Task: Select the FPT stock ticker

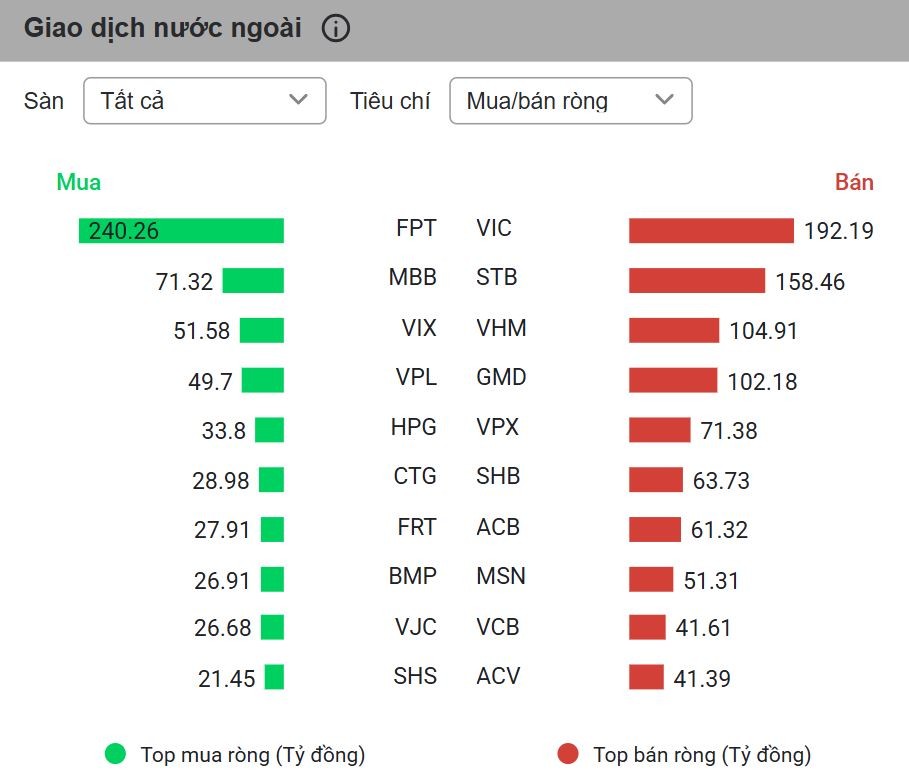Action: tap(416, 229)
